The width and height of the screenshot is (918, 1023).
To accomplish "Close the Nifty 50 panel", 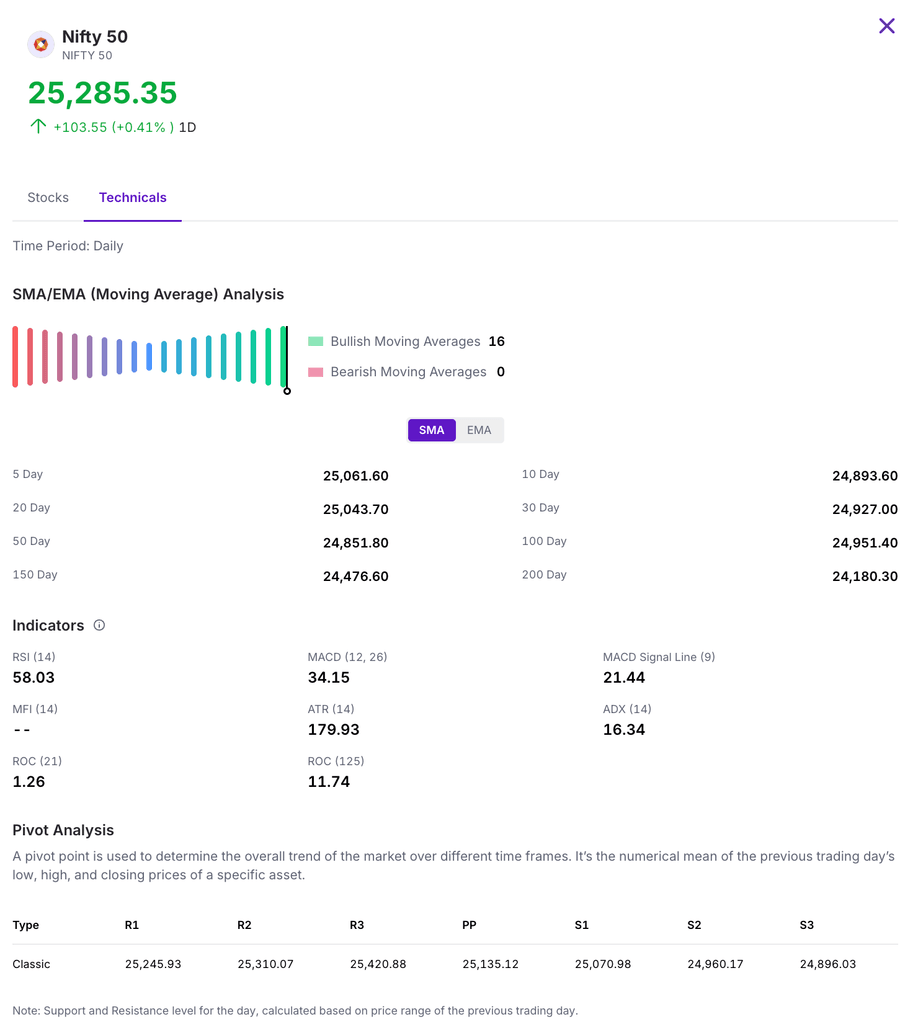I will click(x=886, y=26).
